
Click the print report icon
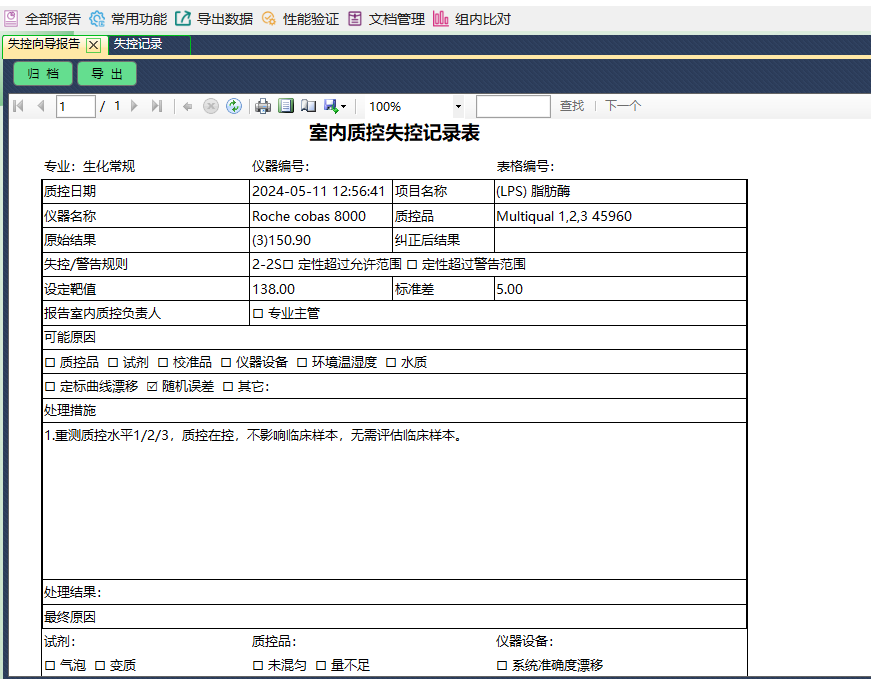point(263,106)
